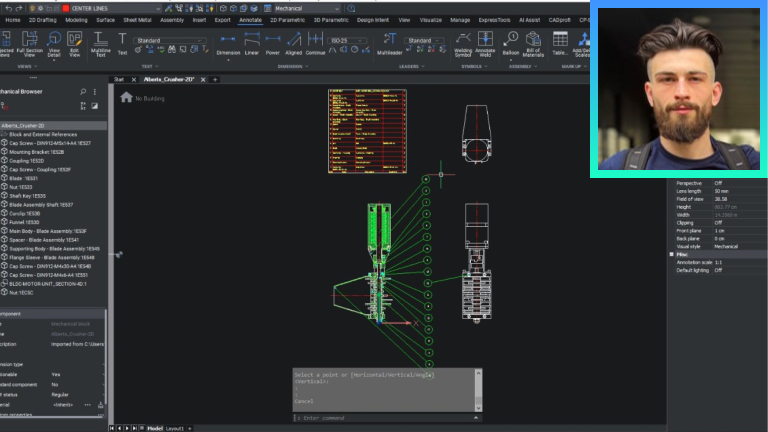768x432 pixels.
Task: Click the Home icon beside No Building
Action: click(x=126, y=97)
